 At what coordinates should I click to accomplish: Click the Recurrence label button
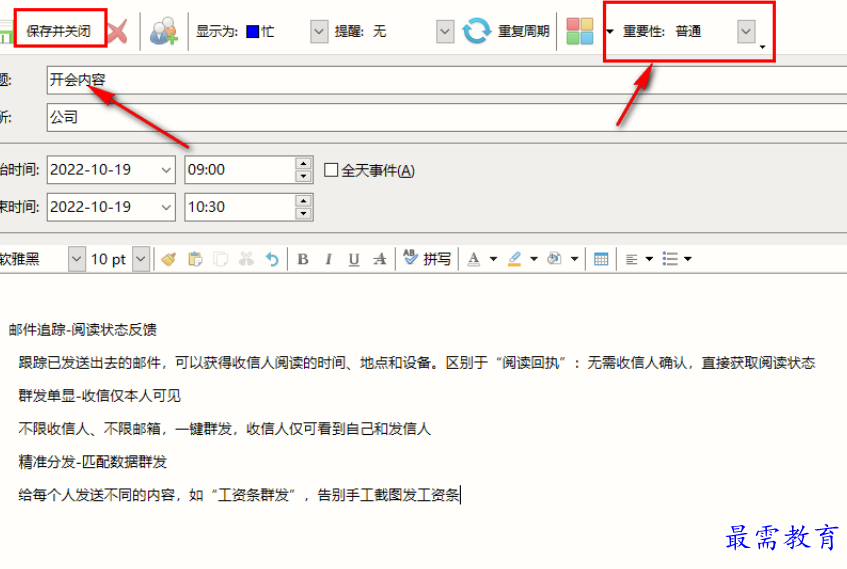[523, 31]
